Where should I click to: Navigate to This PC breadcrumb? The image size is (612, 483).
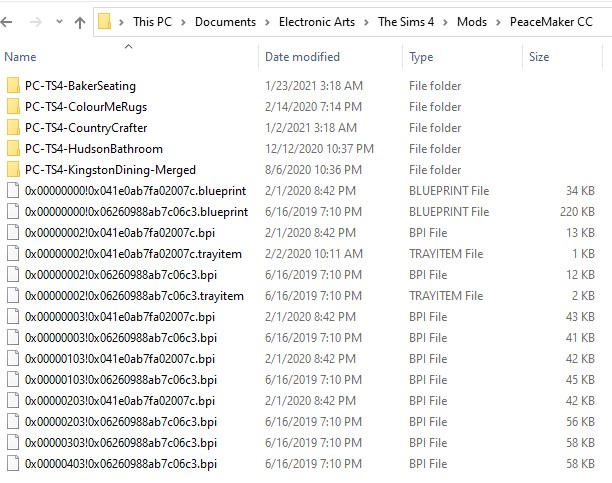152,21
